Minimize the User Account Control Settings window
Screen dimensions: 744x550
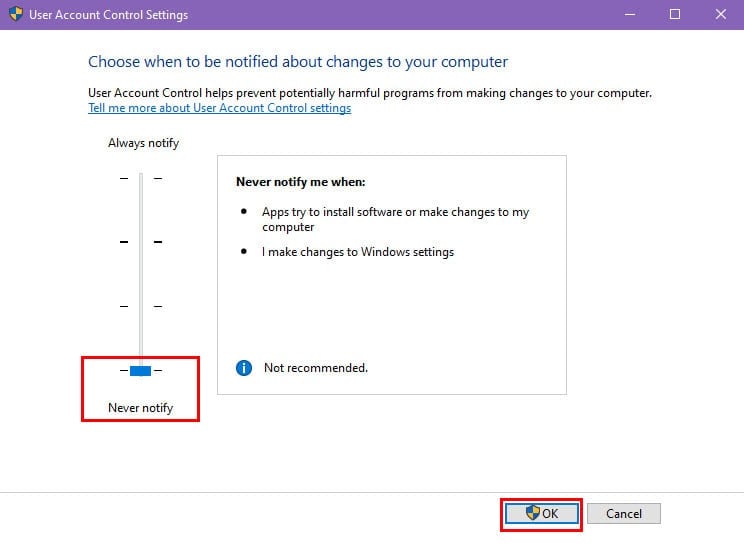[x=630, y=15]
